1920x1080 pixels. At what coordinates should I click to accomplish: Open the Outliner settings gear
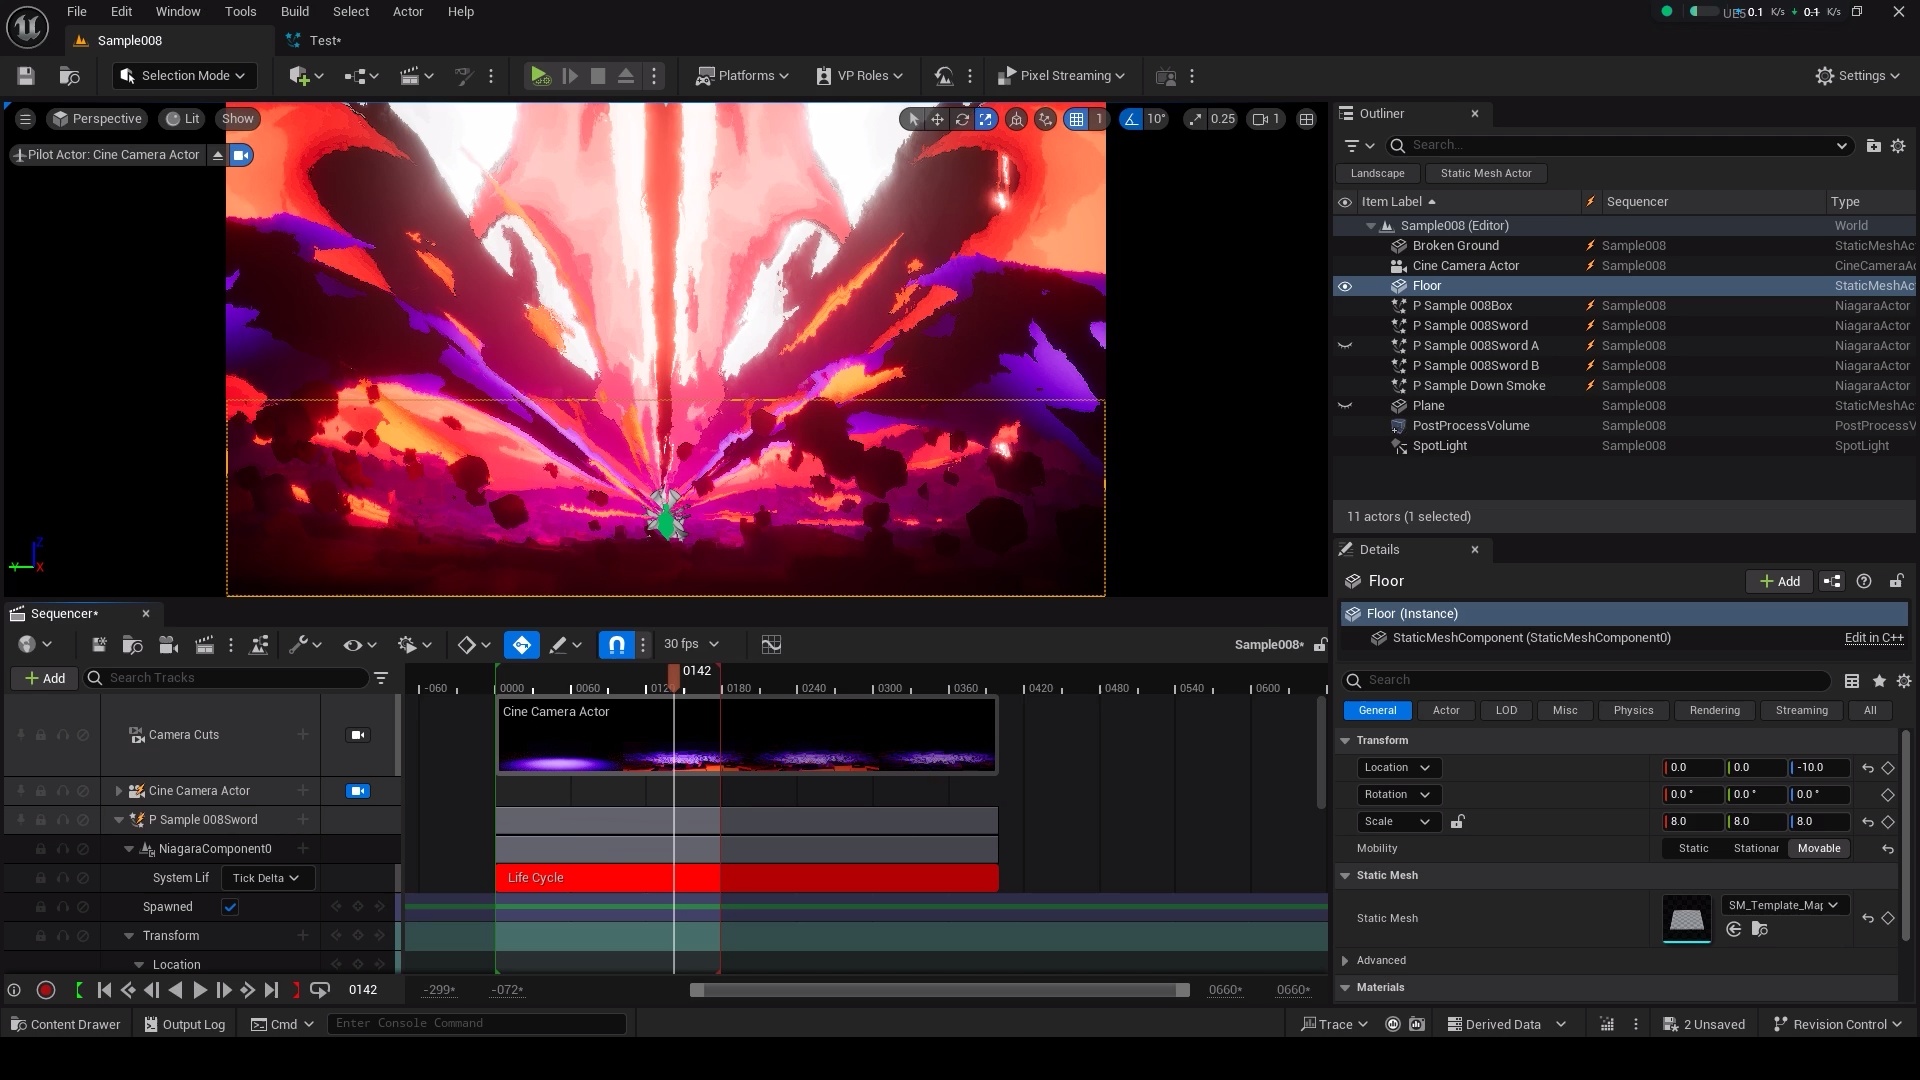(x=1899, y=146)
